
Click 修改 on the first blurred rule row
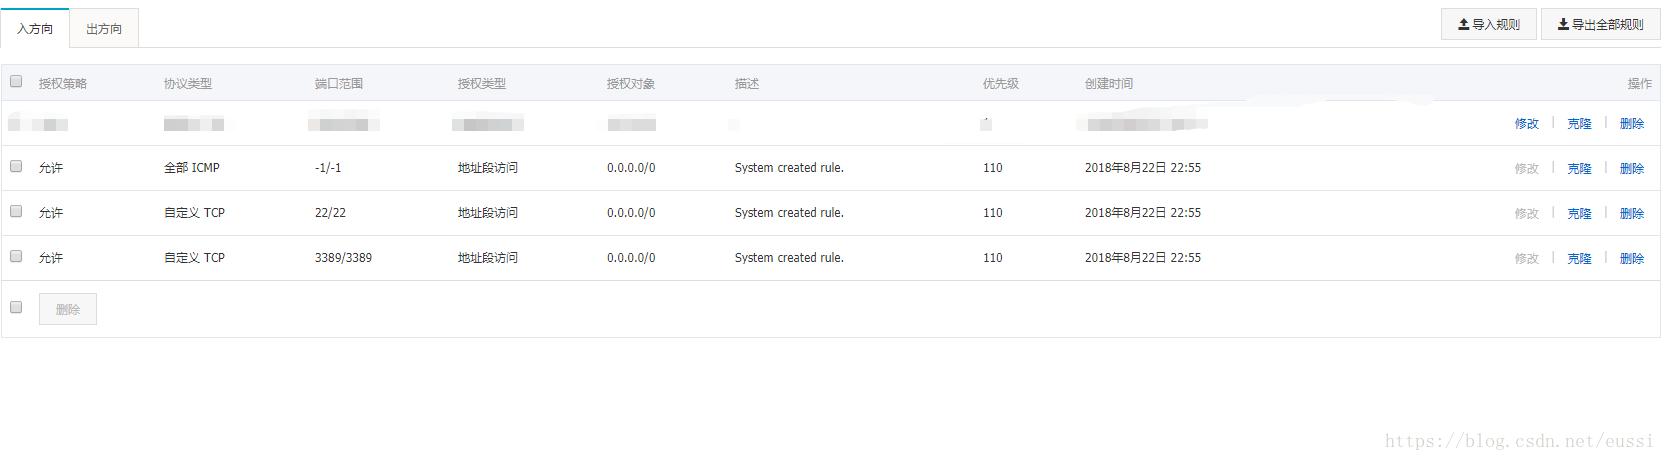pos(1526,124)
